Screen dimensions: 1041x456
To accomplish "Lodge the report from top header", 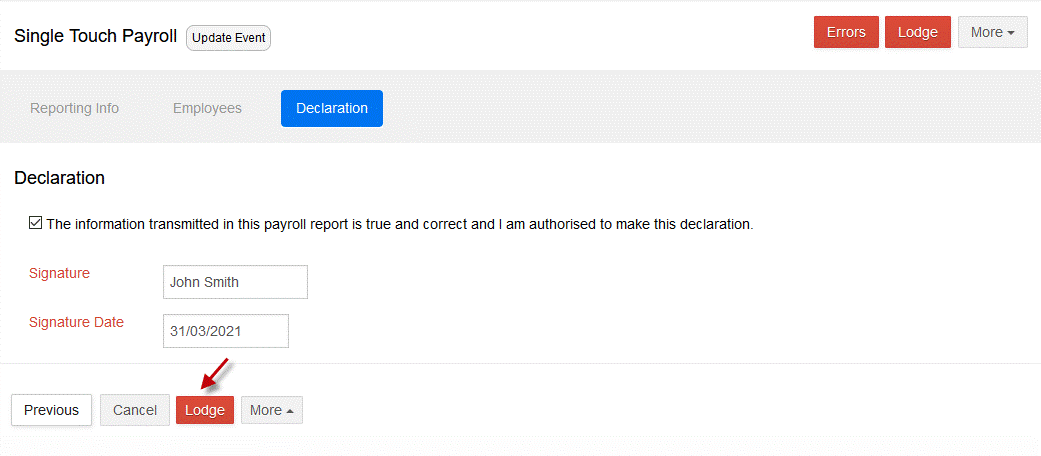I will 917,32.
